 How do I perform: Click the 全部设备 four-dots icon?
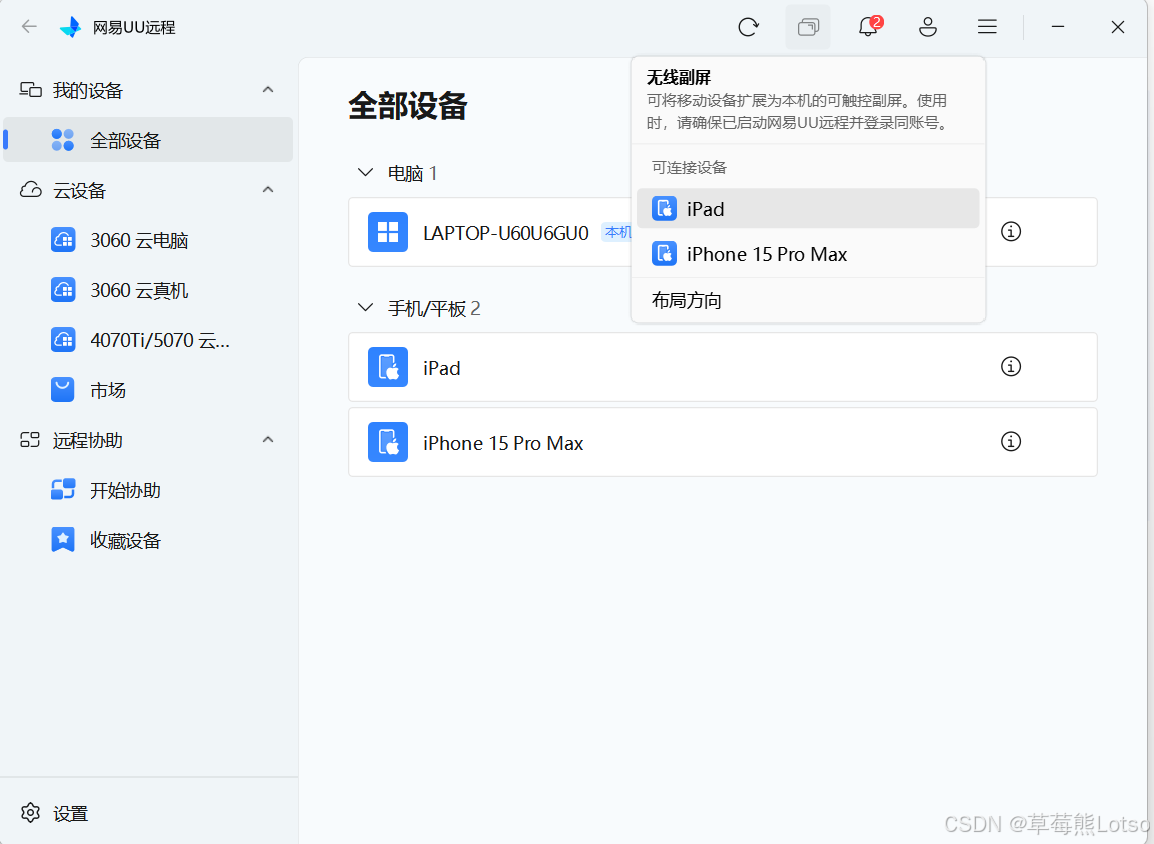63,140
